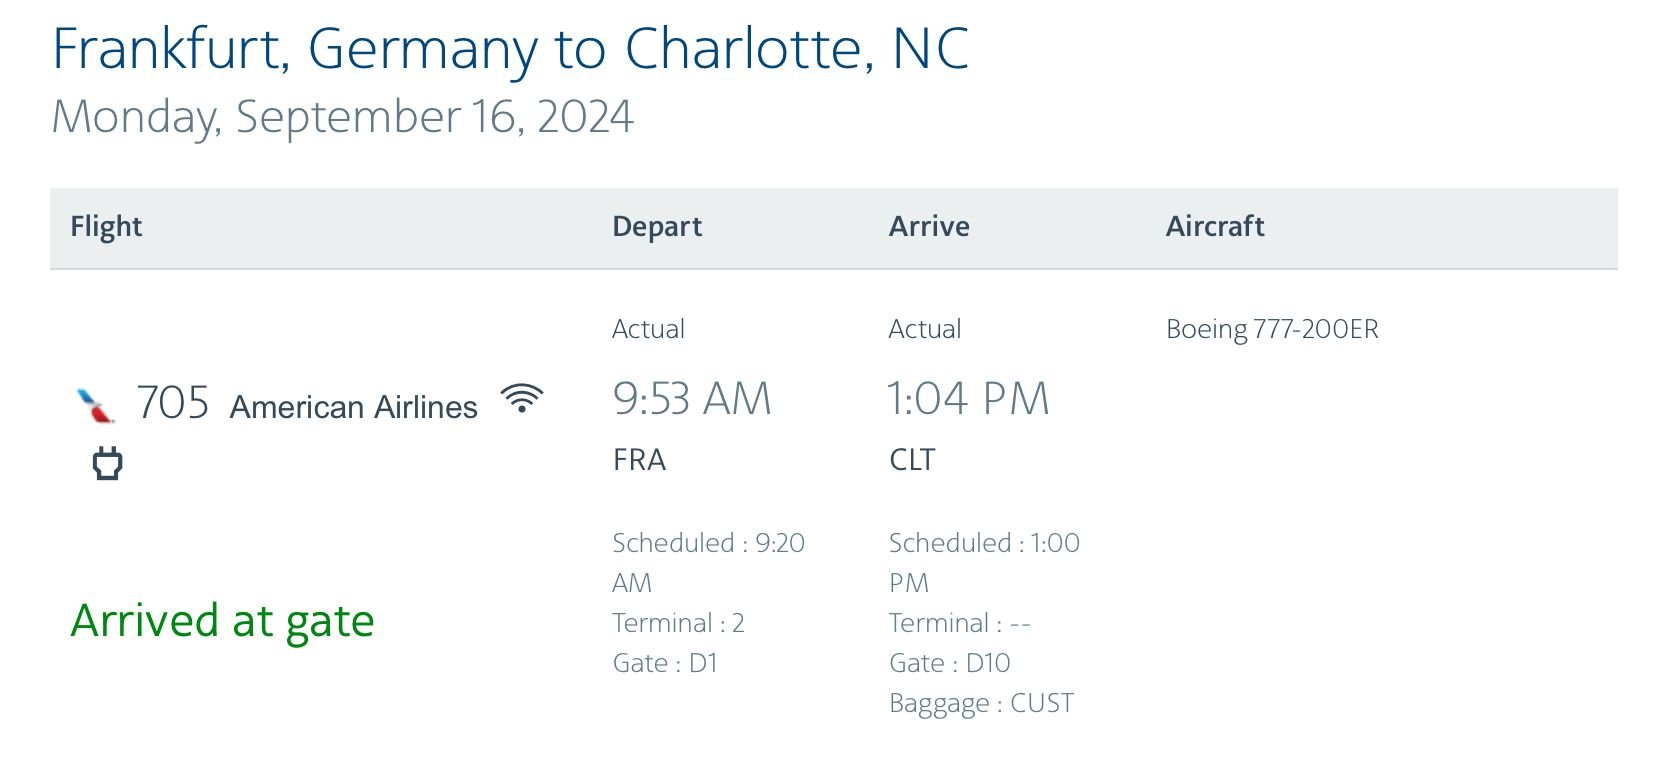1668x772 pixels.
Task: Click the Baggage : CUST text
Action: click(x=981, y=703)
